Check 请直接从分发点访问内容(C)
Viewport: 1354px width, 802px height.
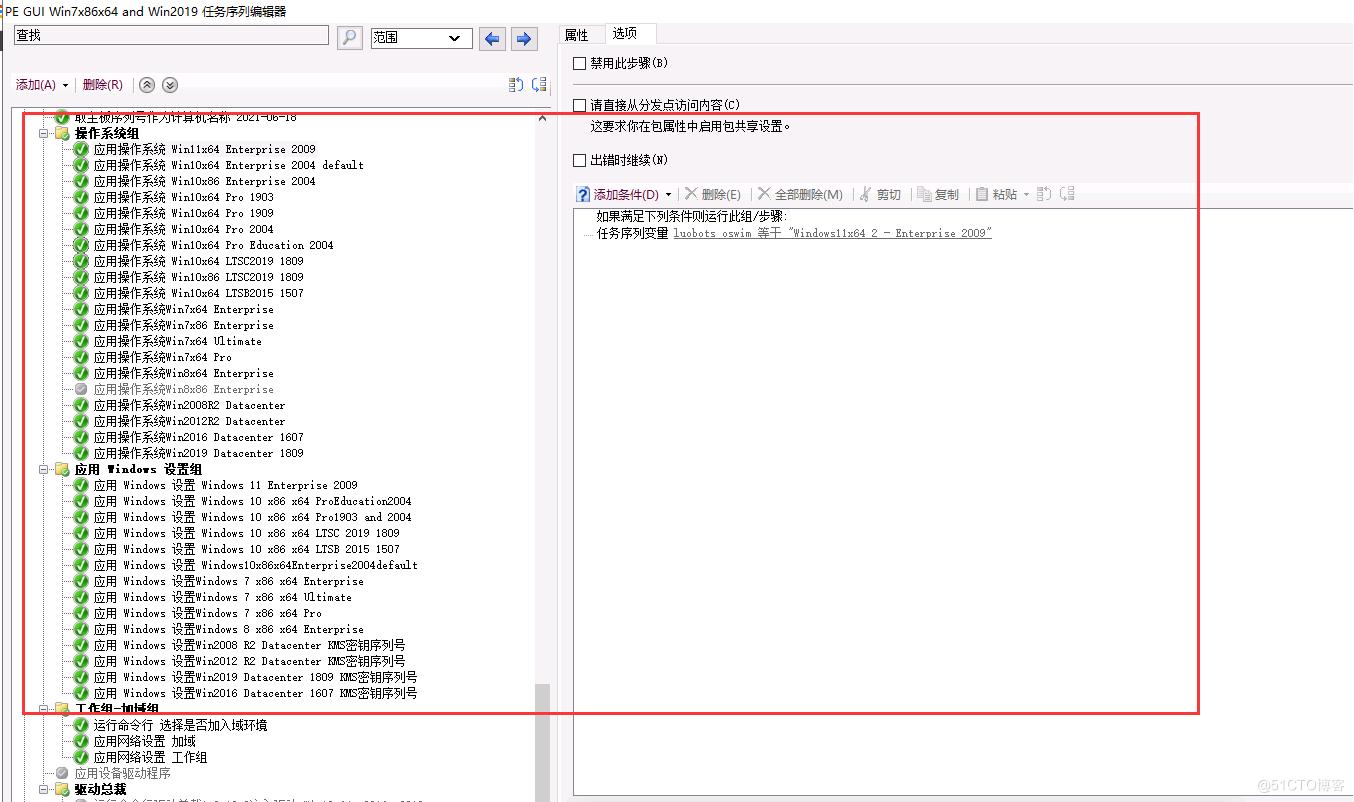tap(577, 103)
